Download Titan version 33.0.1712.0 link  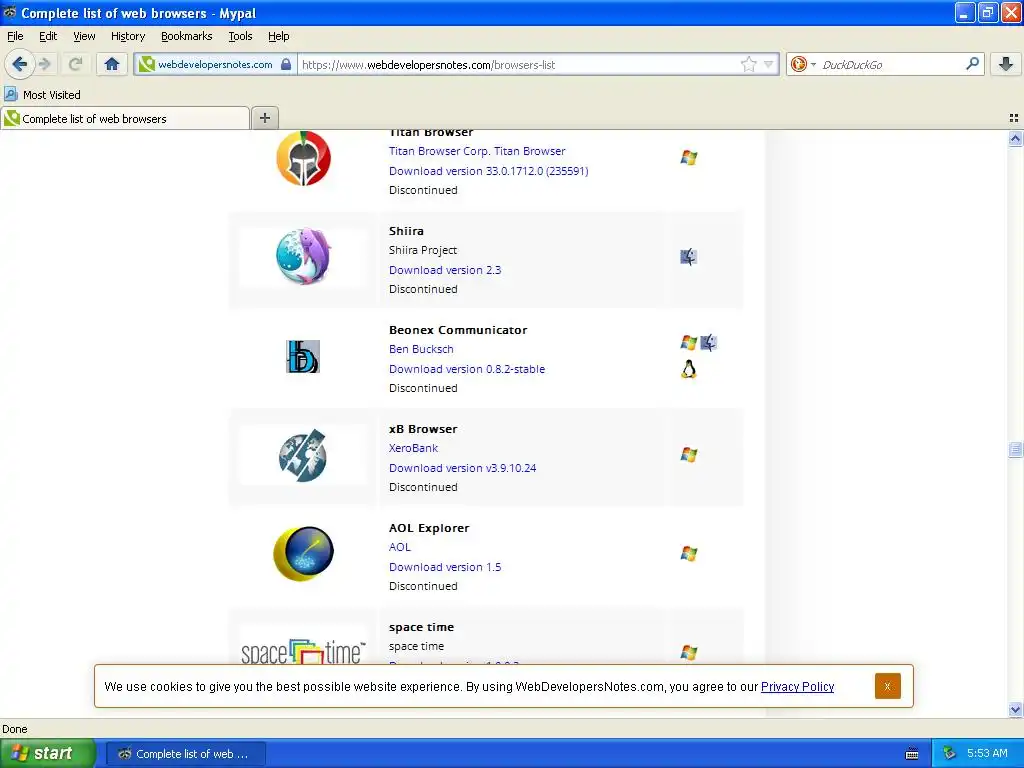[488, 171]
